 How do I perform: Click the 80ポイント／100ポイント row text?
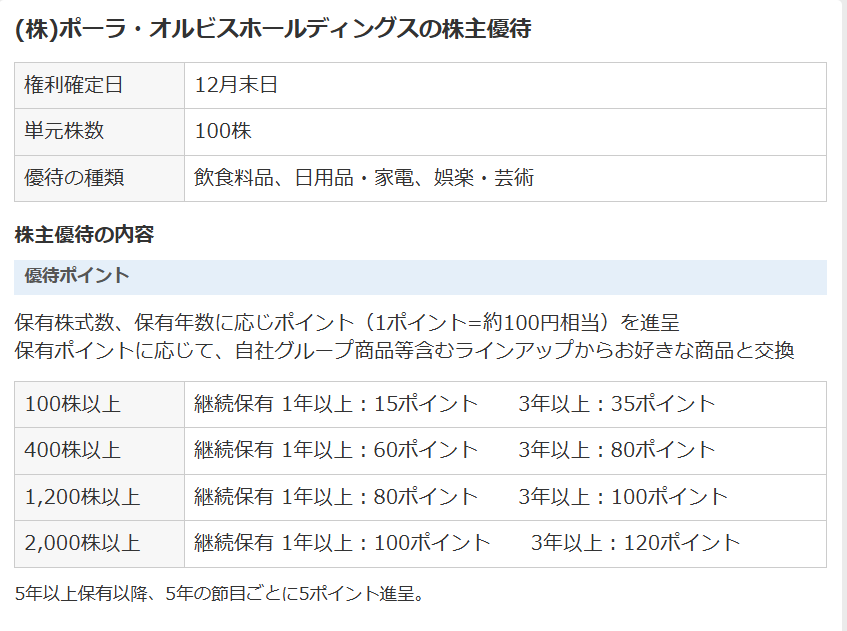click(x=461, y=497)
